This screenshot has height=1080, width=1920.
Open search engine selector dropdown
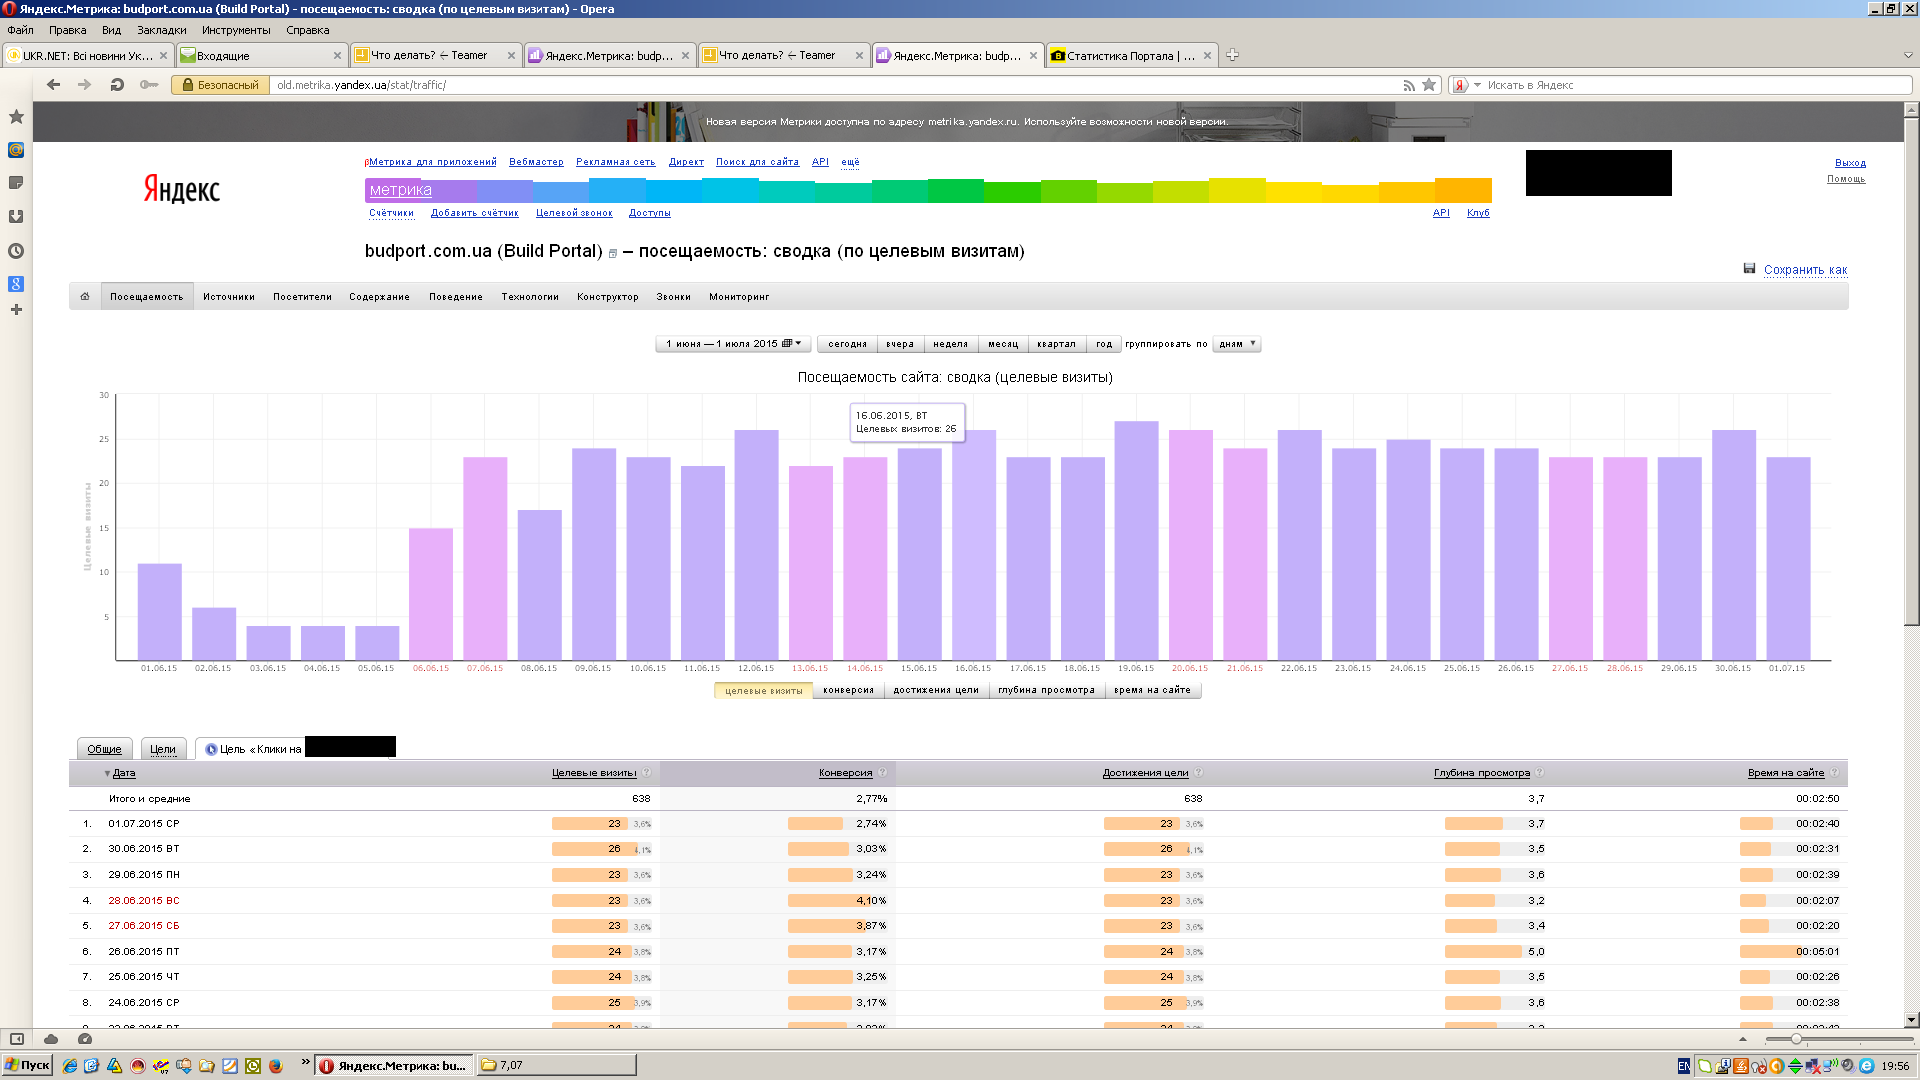pyautogui.click(x=1477, y=85)
